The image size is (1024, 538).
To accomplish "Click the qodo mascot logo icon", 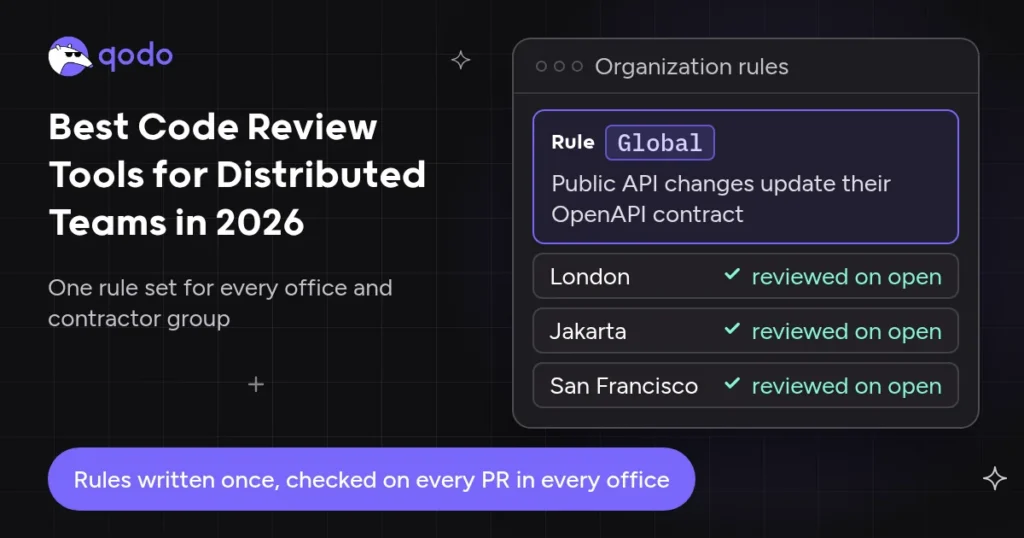I will click(x=70, y=56).
